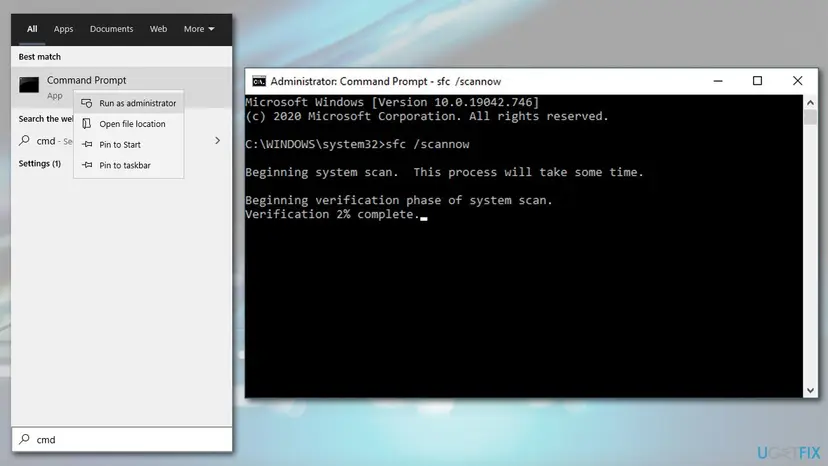
Task: Click the Search the web heading
Action: click(x=46, y=119)
